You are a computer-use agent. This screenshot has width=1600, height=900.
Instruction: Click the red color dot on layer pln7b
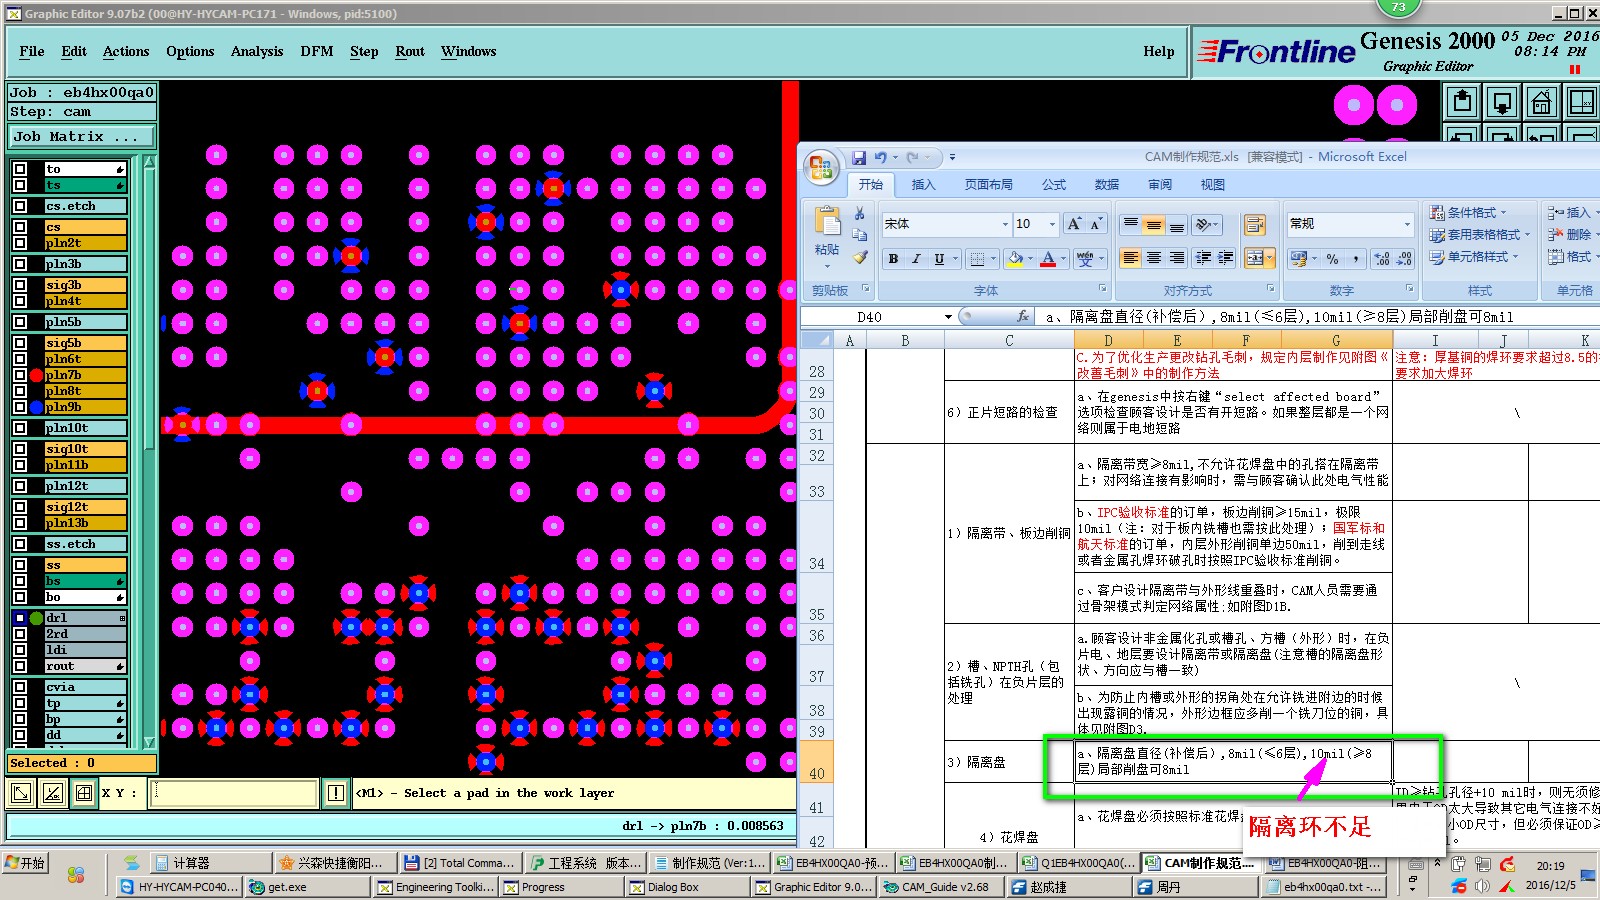(37, 375)
